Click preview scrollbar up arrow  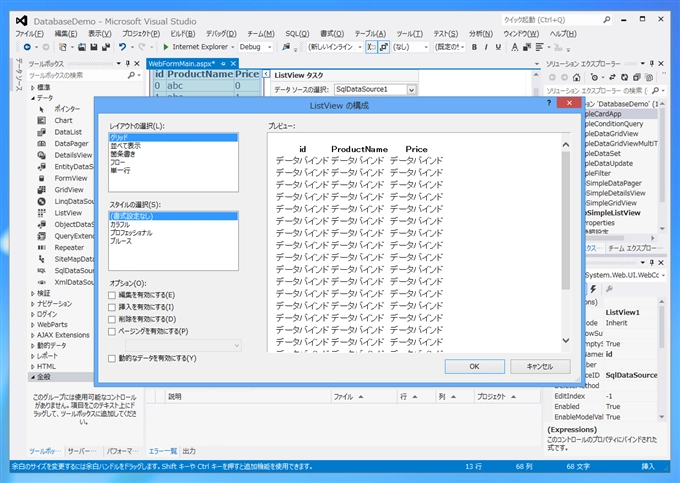click(566, 145)
